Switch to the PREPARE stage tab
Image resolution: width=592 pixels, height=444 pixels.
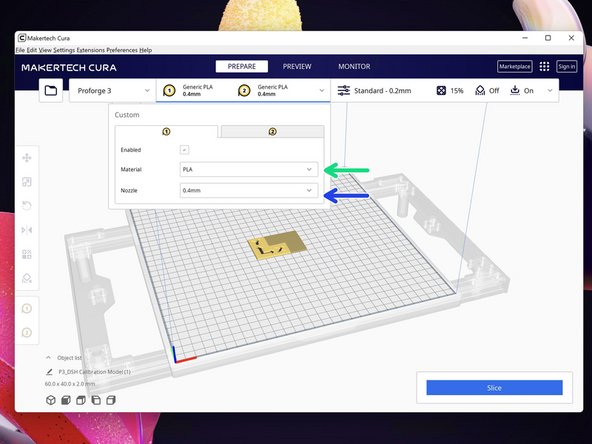pos(242,66)
